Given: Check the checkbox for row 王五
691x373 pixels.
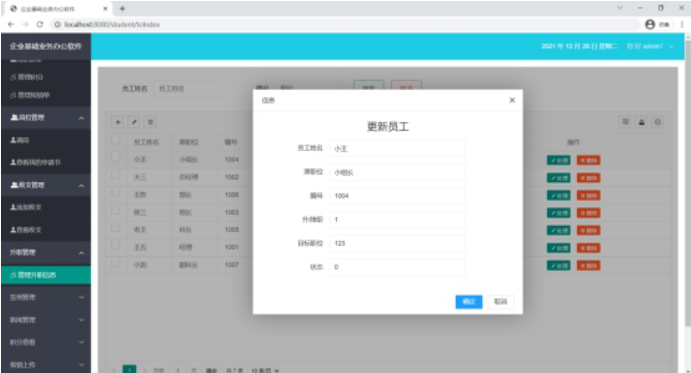Looking at the screenshot, I should [115, 245].
